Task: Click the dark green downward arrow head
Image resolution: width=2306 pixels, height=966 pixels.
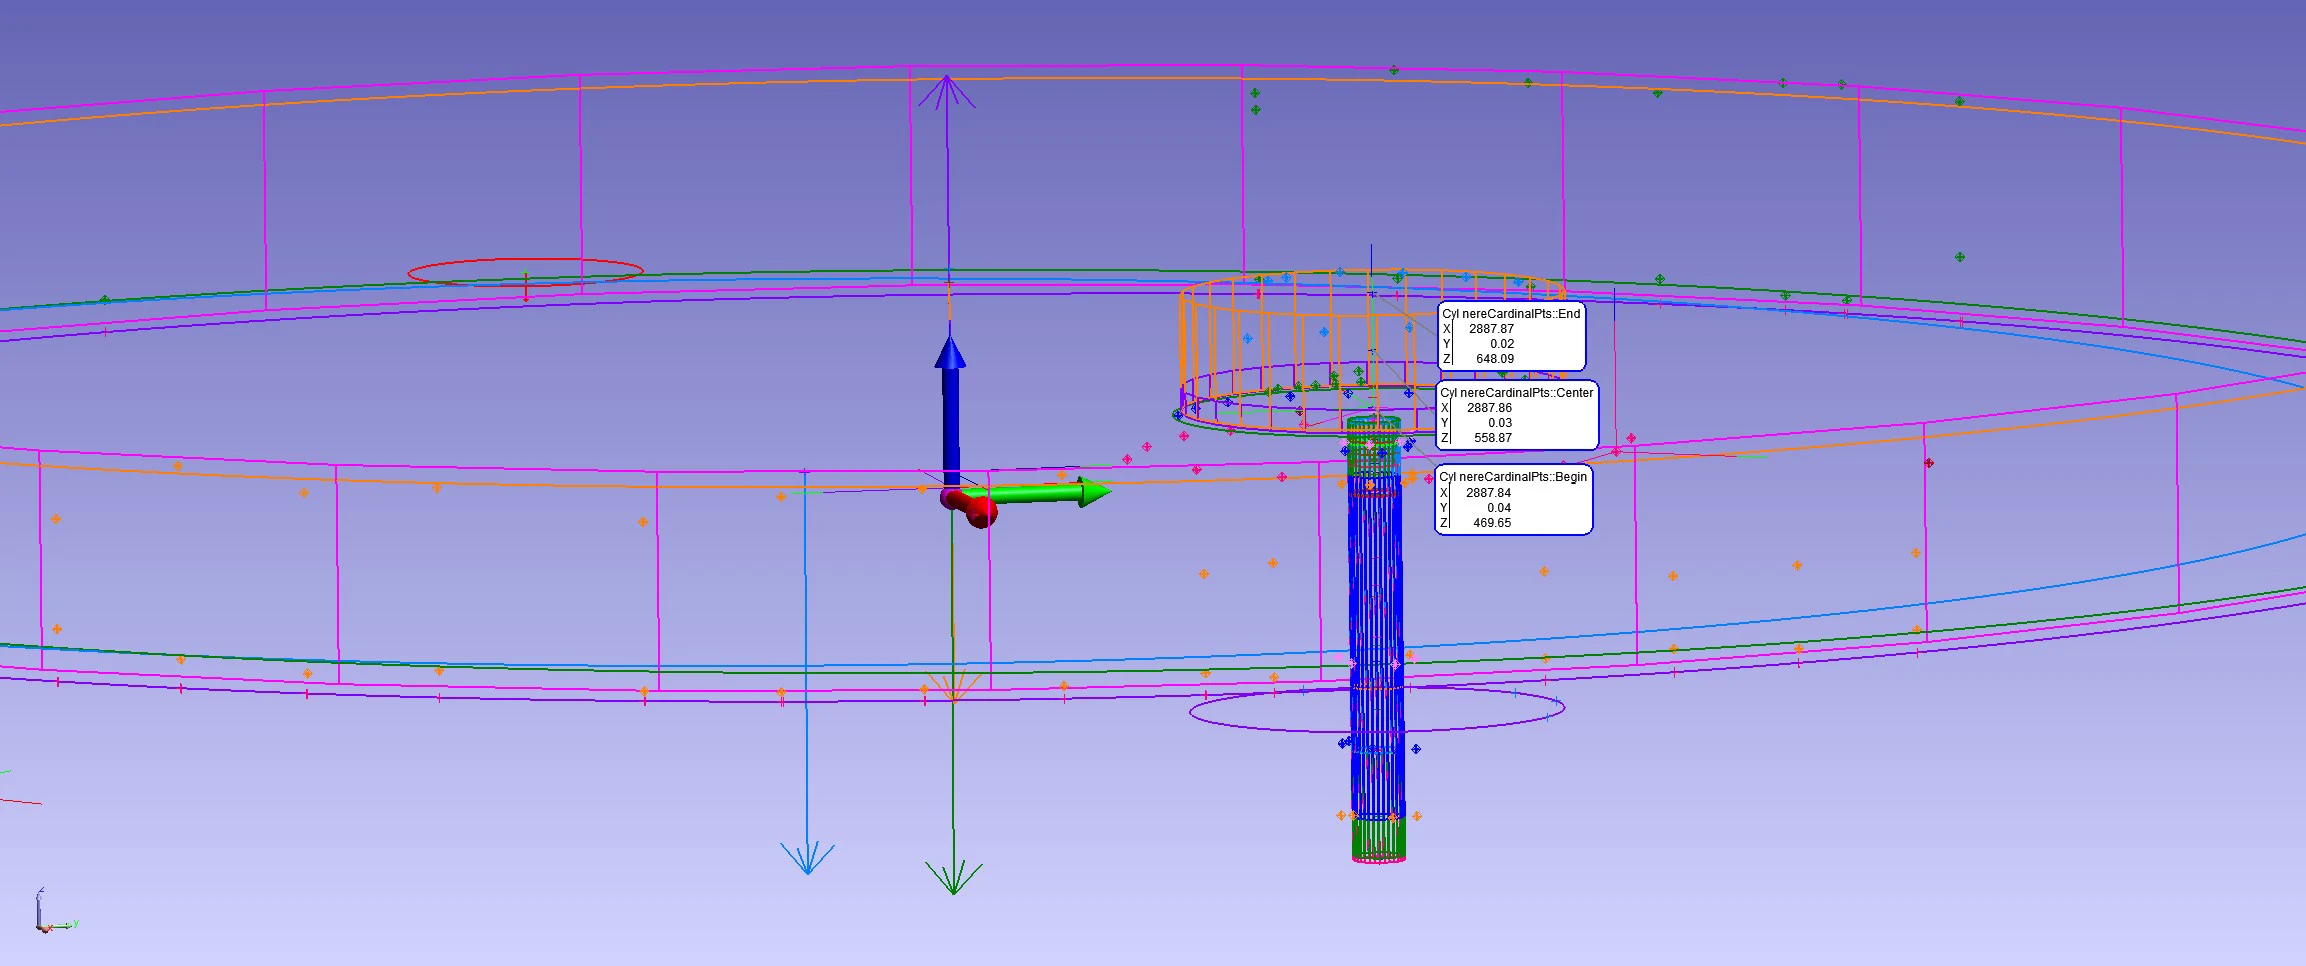Action: [953, 877]
